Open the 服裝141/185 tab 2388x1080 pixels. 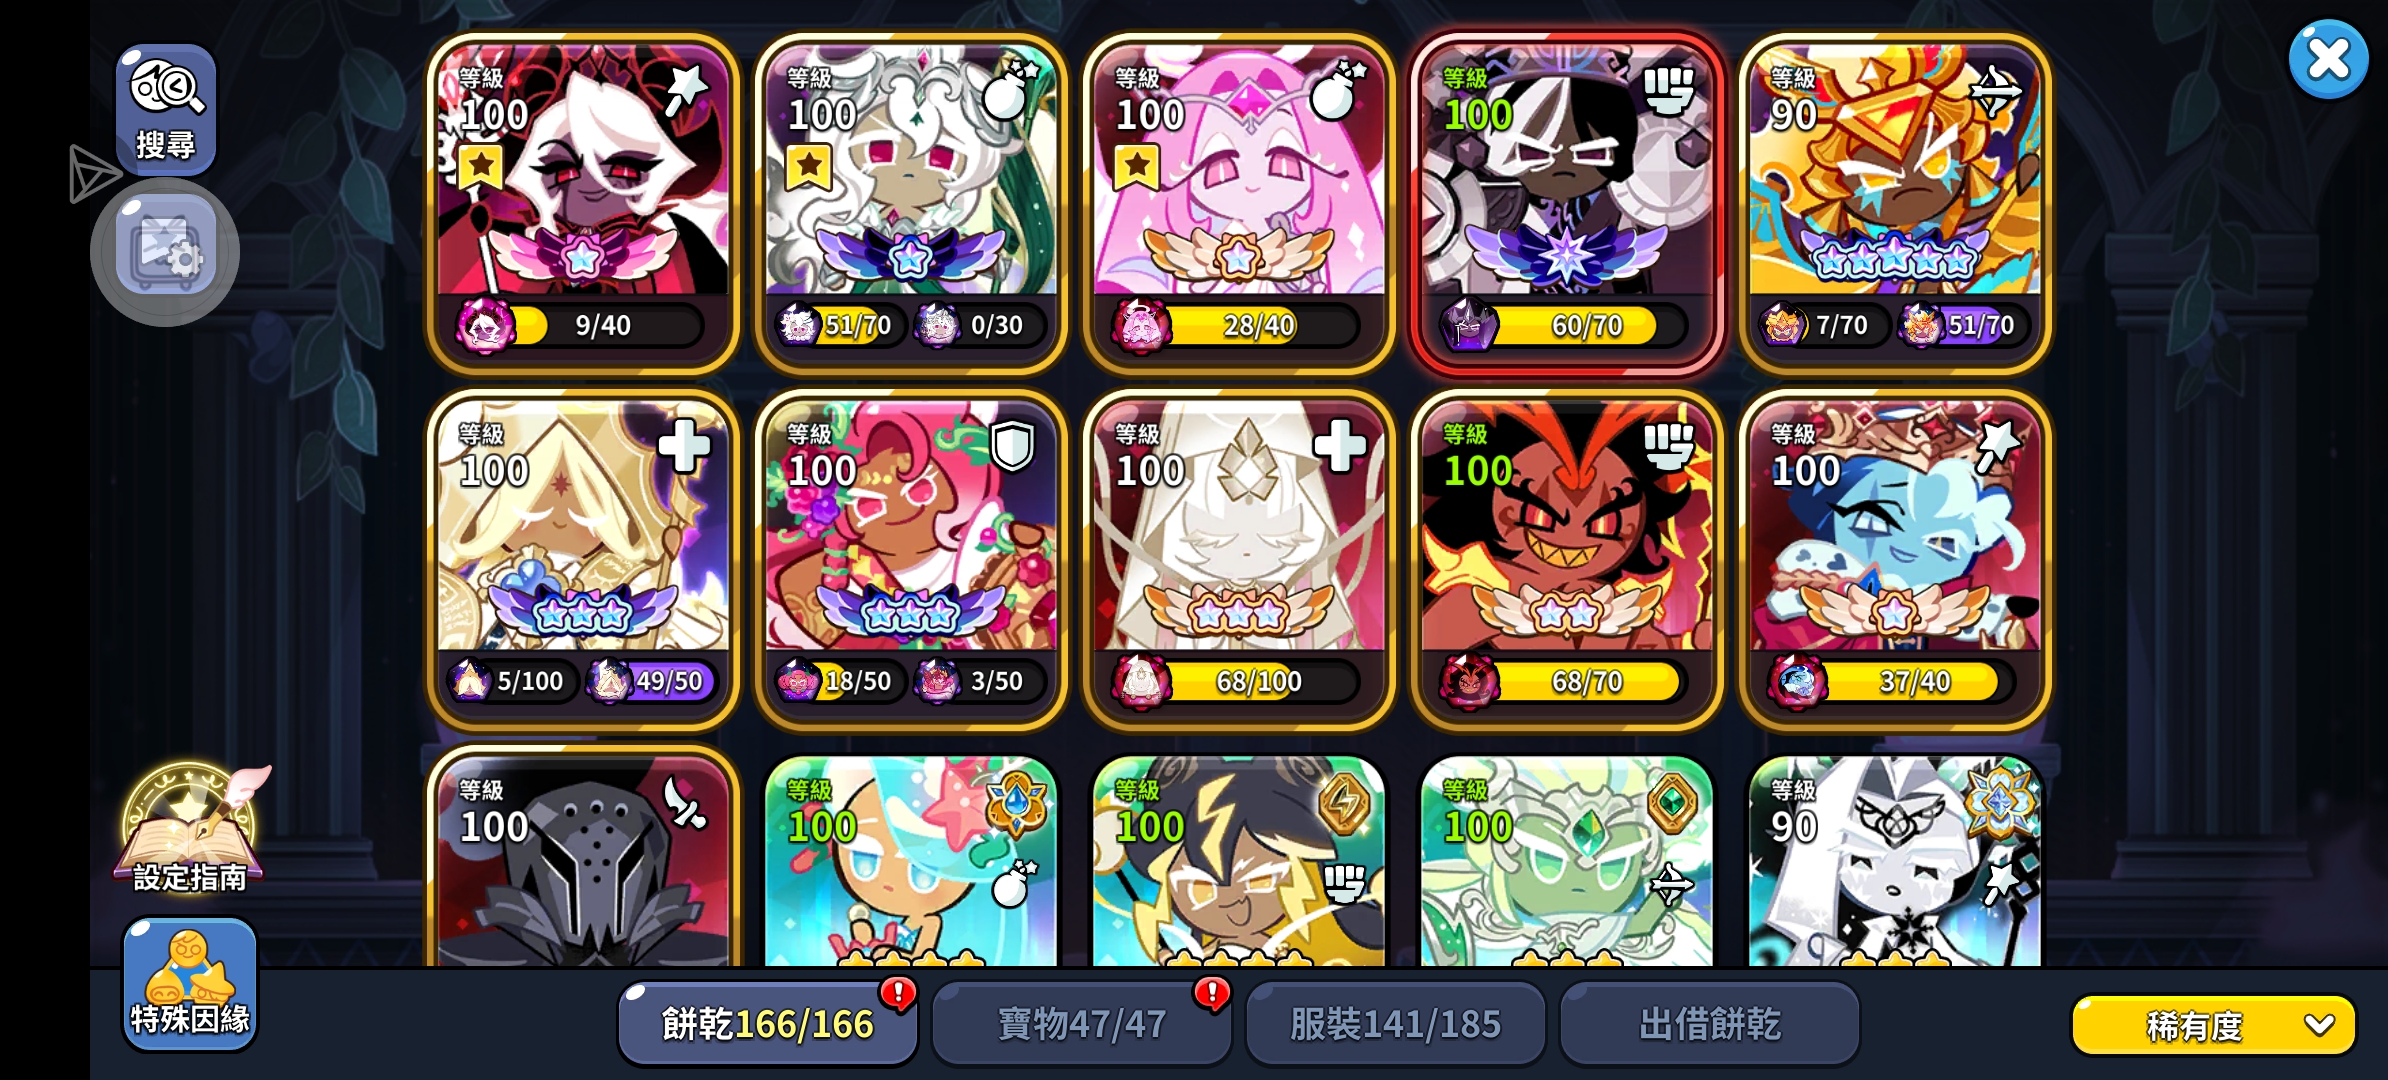[x=1396, y=1023]
